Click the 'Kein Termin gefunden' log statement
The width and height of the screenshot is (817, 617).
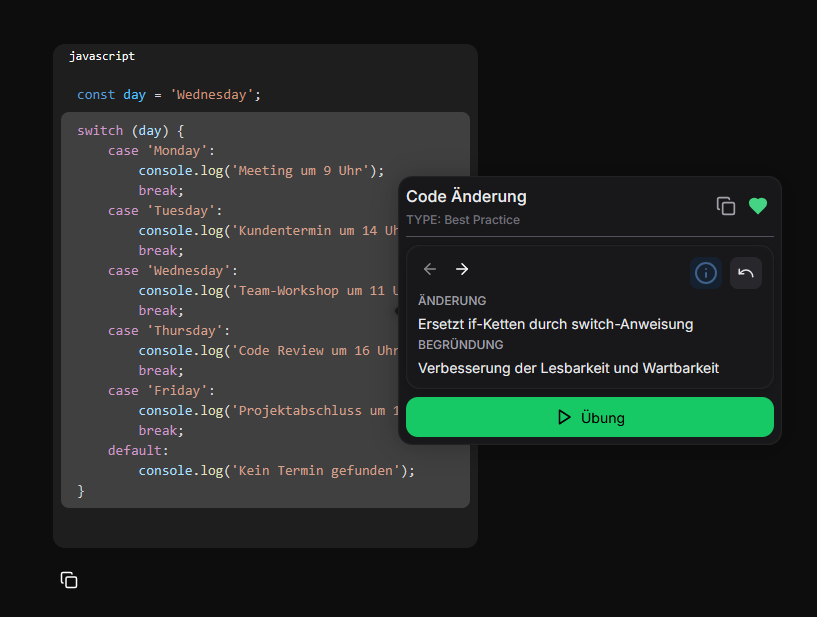[x=276, y=471]
